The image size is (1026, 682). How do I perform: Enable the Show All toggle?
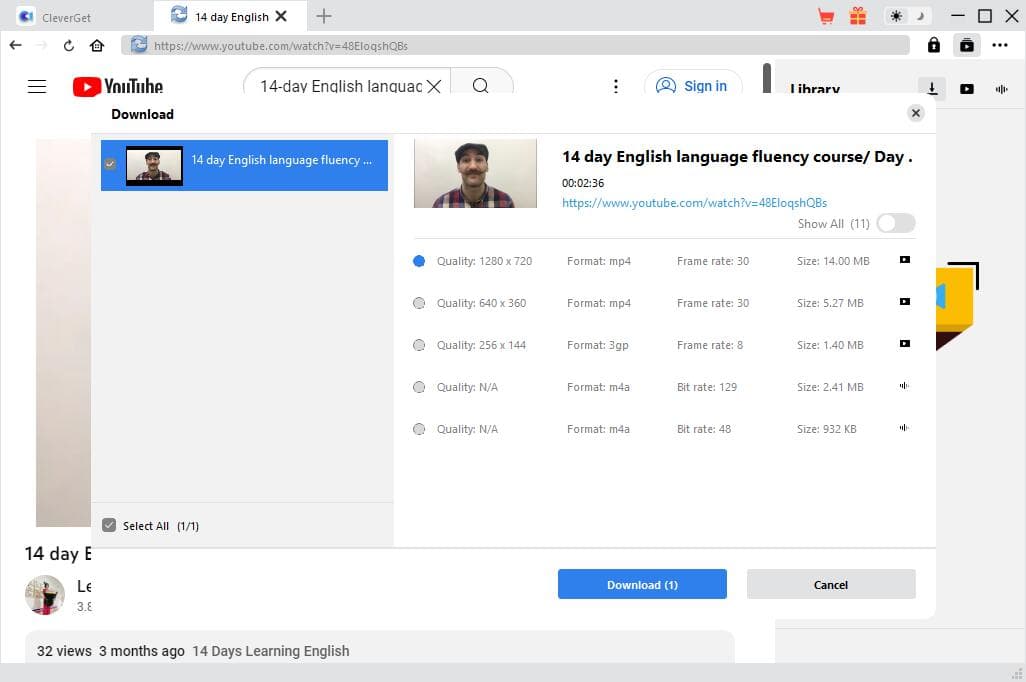click(x=895, y=223)
